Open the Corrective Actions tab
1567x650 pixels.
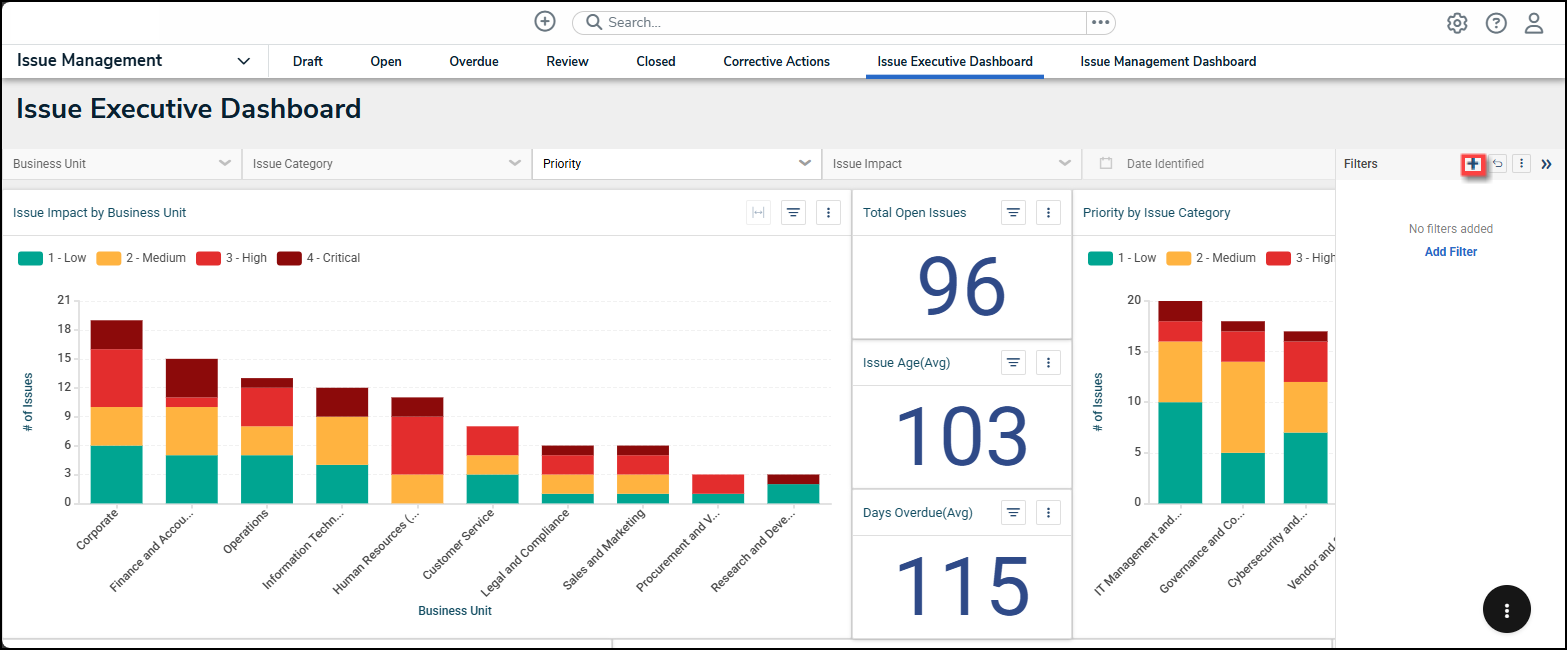tap(776, 62)
